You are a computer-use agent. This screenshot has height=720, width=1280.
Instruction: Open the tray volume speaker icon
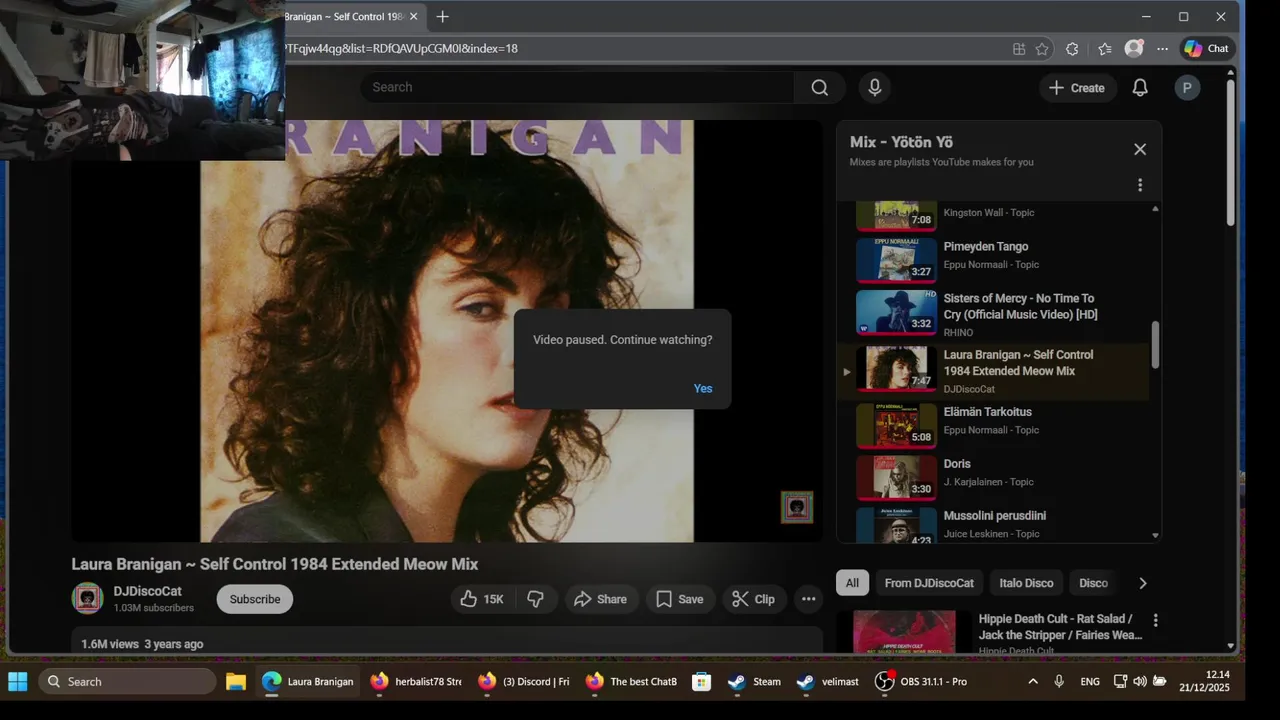tap(1140, 682)
